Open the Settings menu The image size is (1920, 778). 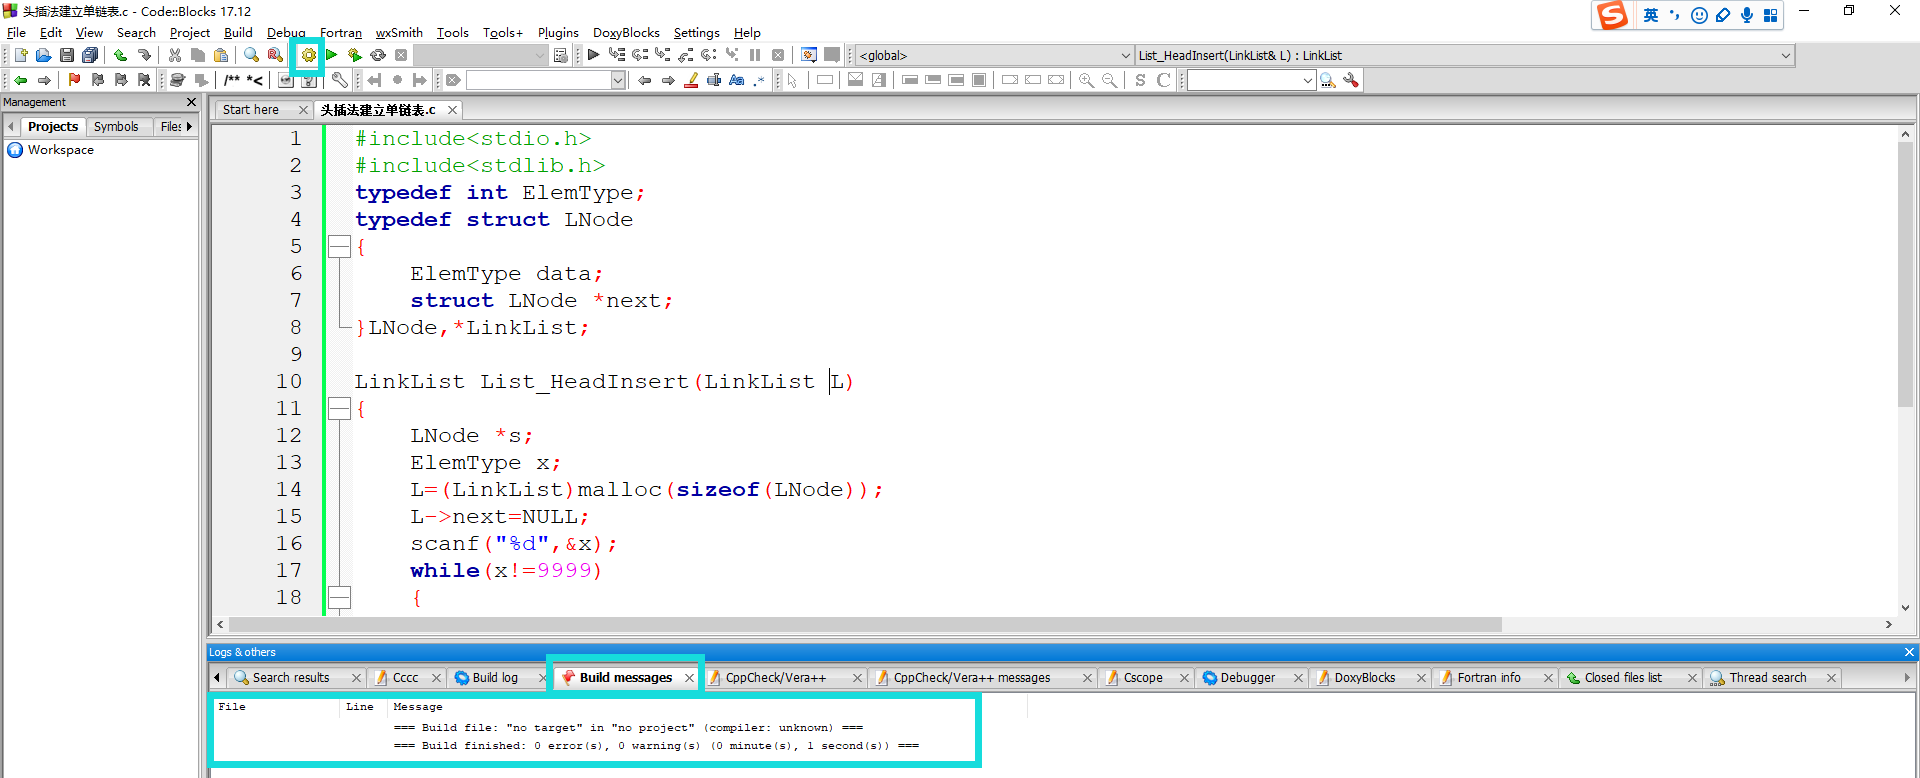(x=696, y=32)
